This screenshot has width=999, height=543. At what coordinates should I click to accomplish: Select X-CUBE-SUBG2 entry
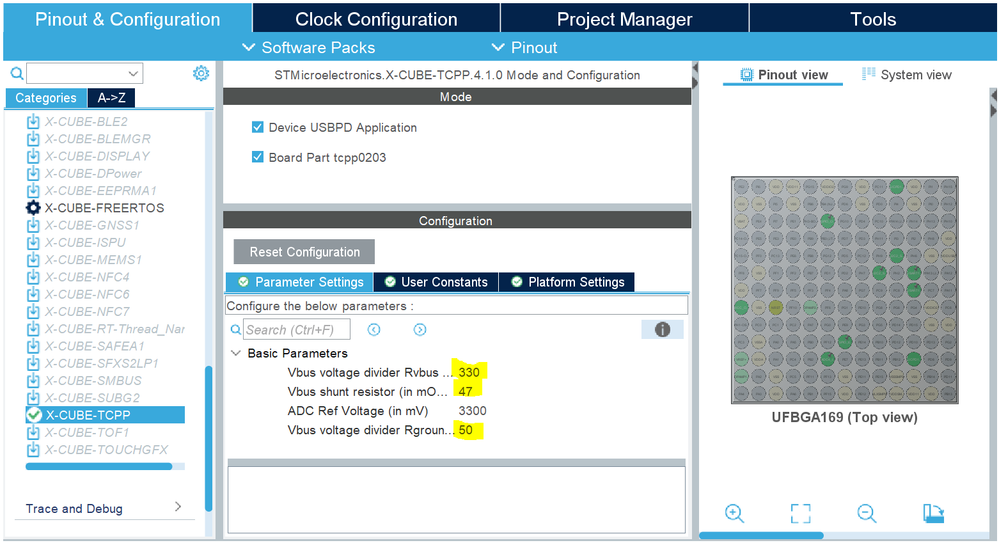point(92,398)
